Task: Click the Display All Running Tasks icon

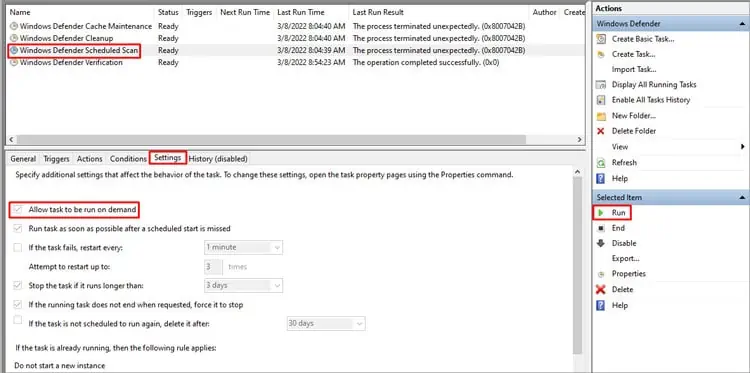Action: 601,85
